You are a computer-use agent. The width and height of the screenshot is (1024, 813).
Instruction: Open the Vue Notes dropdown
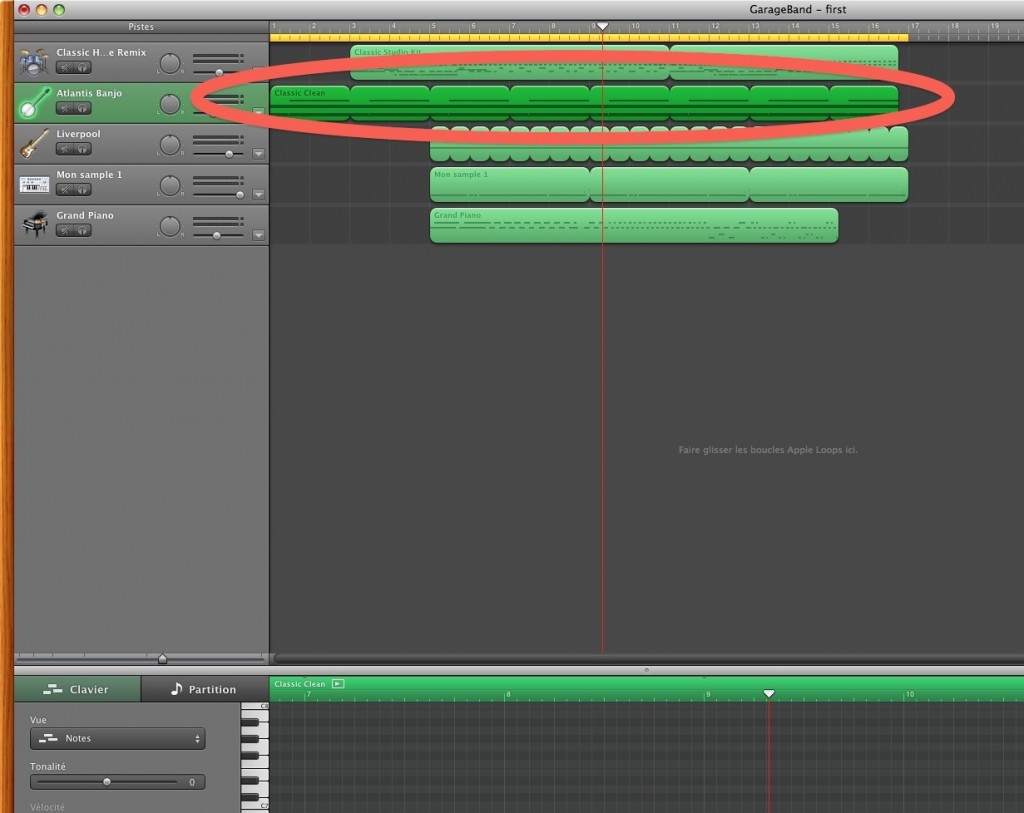[118, 739]
